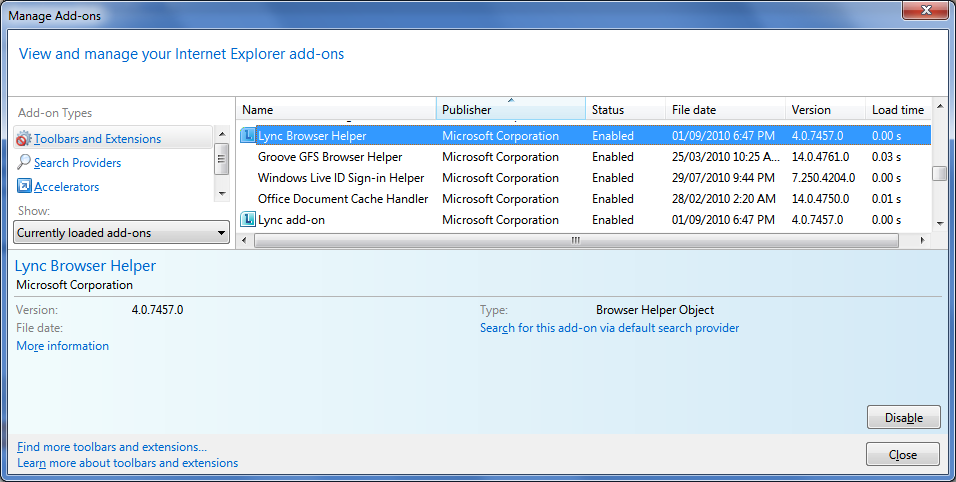Click the Lync Browser Helper row icon
Image resolution: width=956 pixels, height=482 pixels.
pos(247,135)
